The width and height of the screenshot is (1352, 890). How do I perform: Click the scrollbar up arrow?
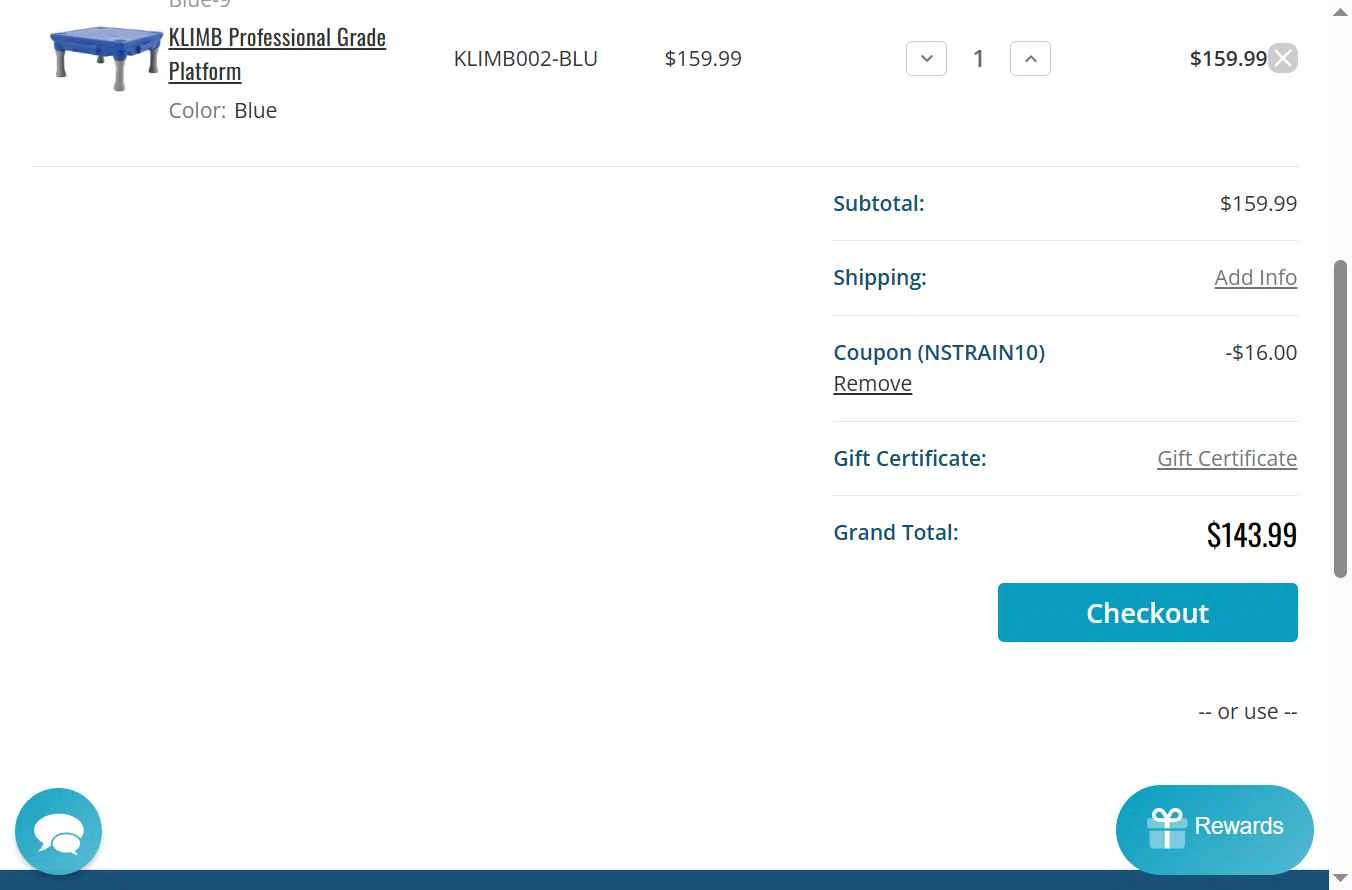(x=1340, y=11)
